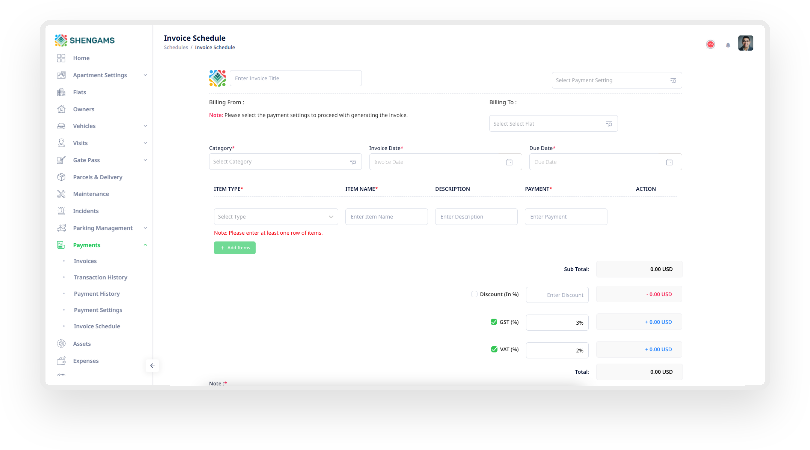Go to Home in sidebar menu
Screen dimensions: 810x450
(81, 58)
